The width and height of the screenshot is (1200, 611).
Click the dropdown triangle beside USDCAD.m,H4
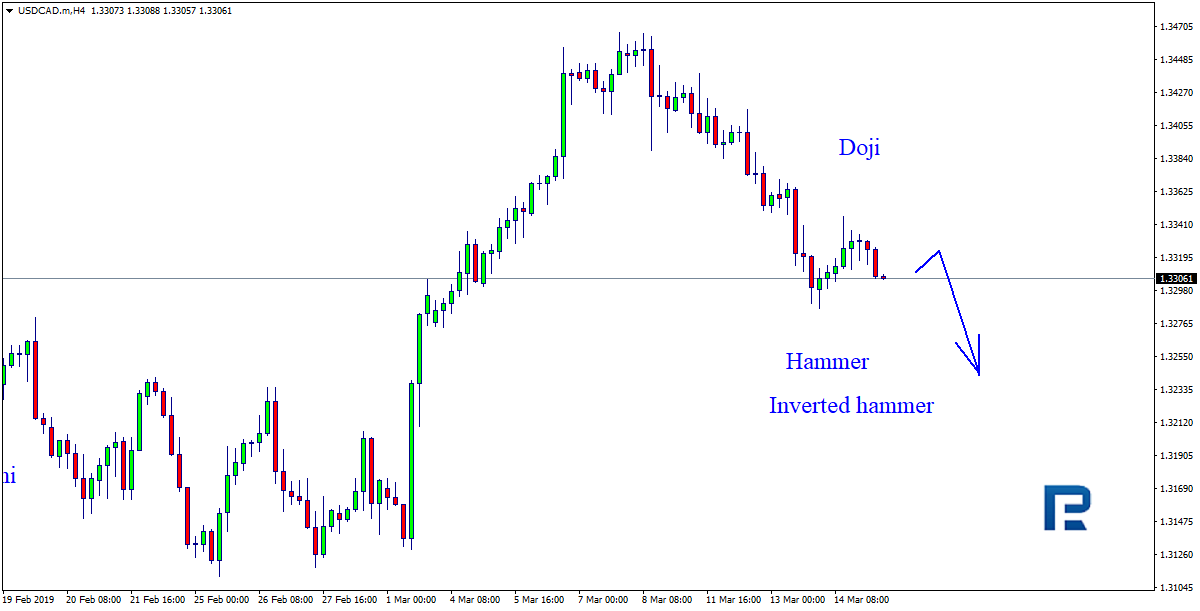pos(9,10)
